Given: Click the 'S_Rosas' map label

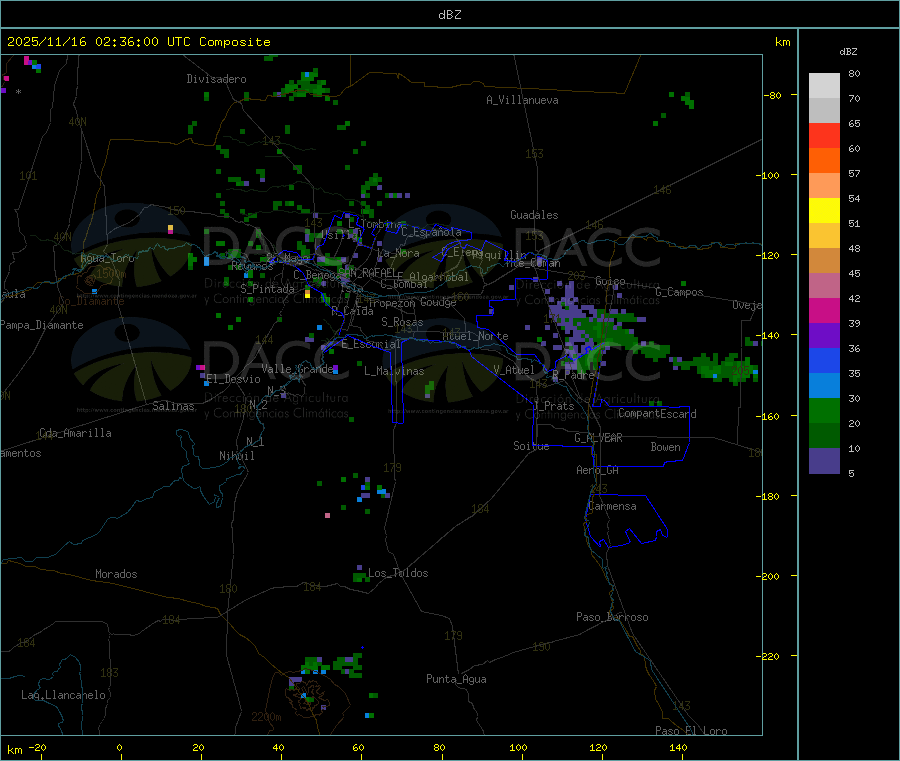Looking at the screenshot, I should 402,322.
